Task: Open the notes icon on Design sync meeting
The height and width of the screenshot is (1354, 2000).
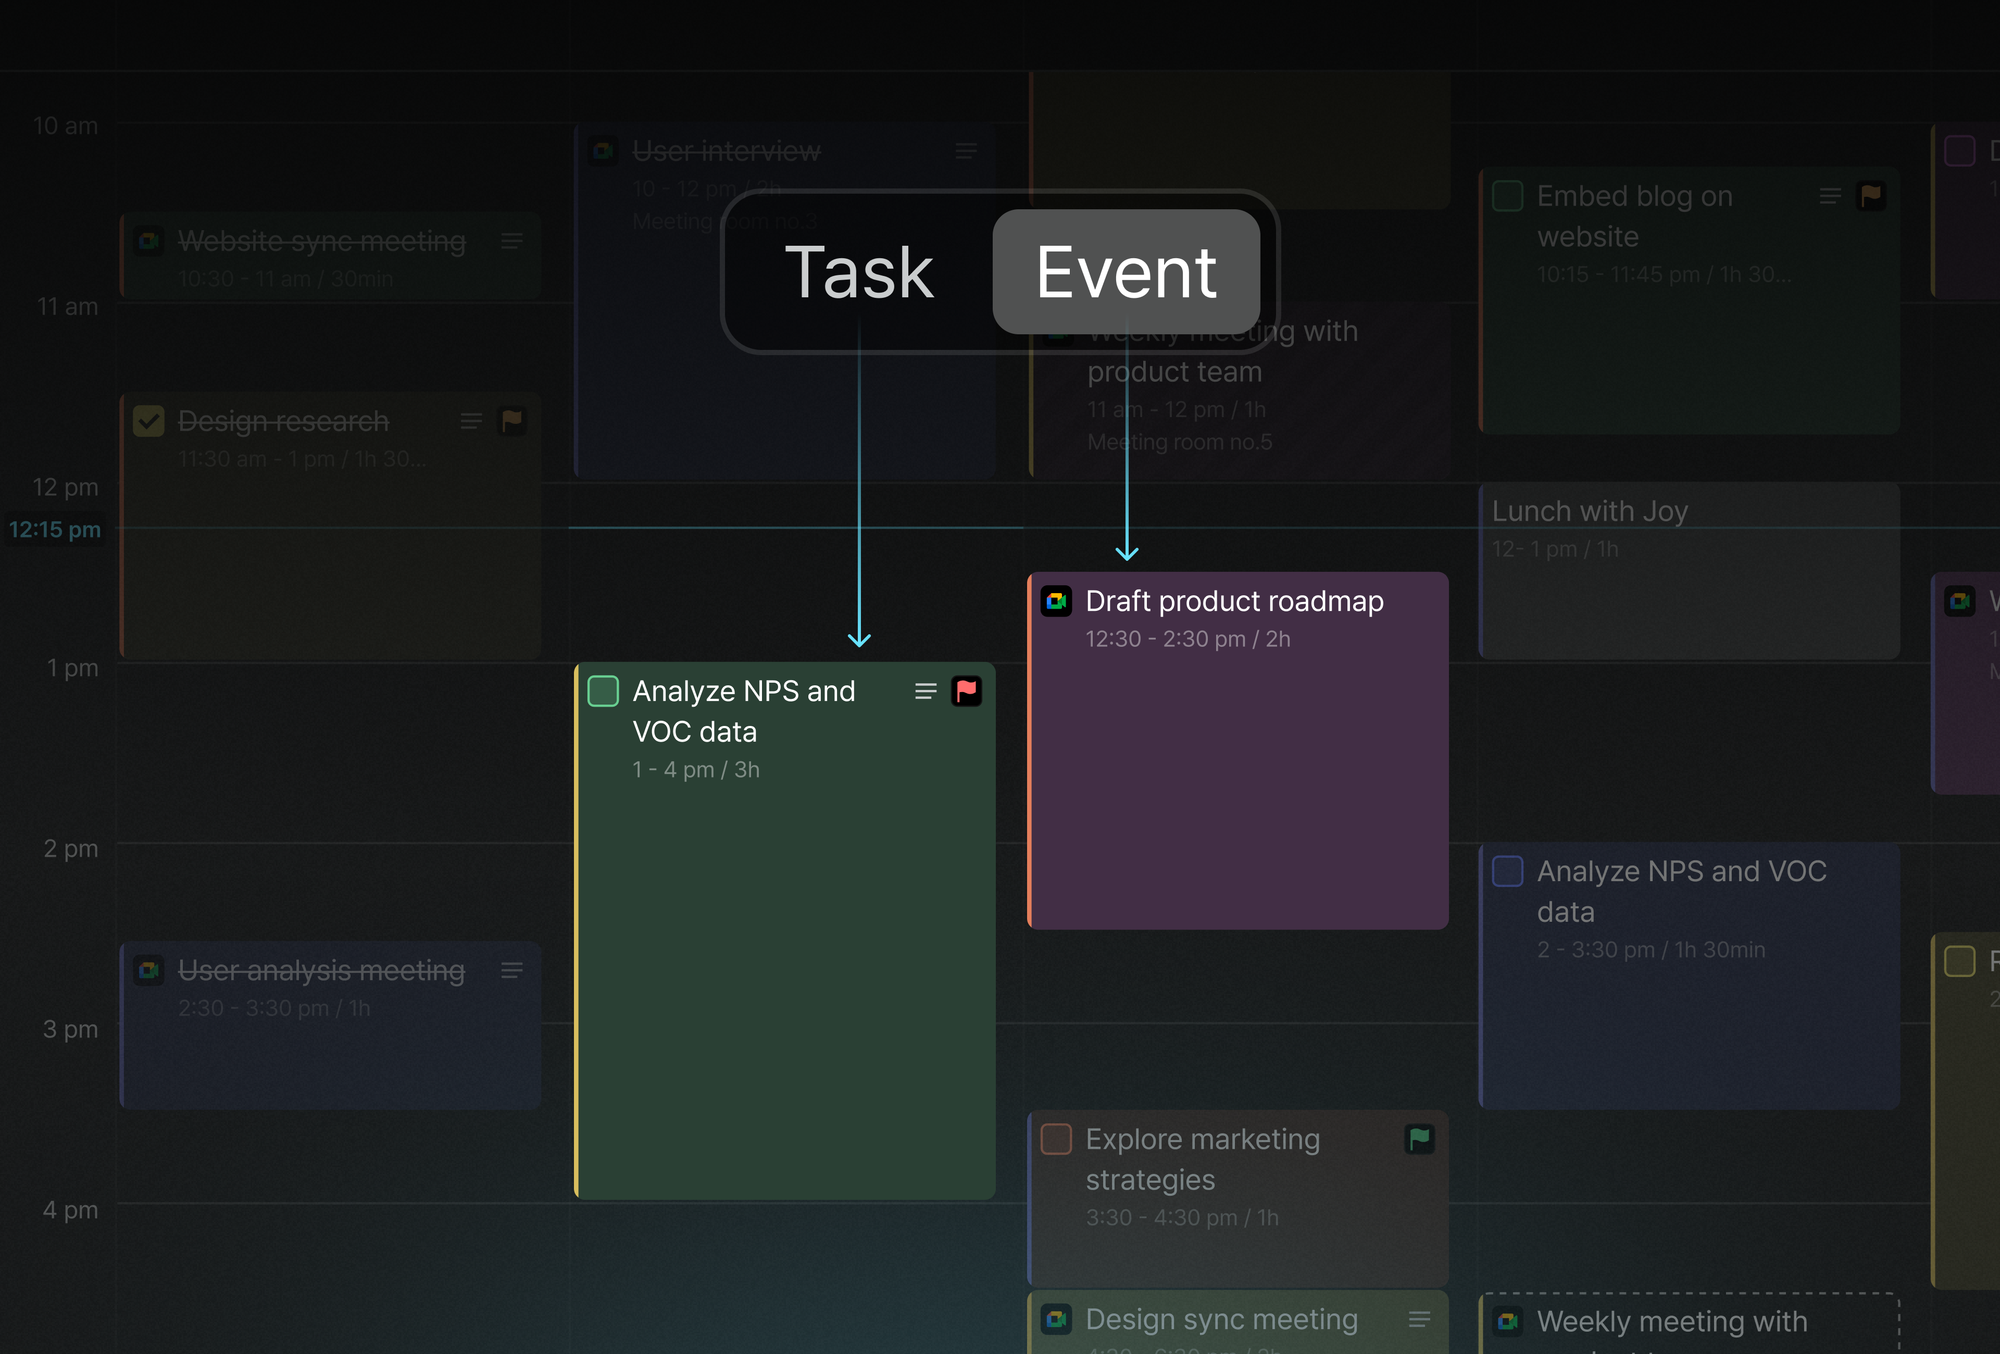Action: 1419,1320
